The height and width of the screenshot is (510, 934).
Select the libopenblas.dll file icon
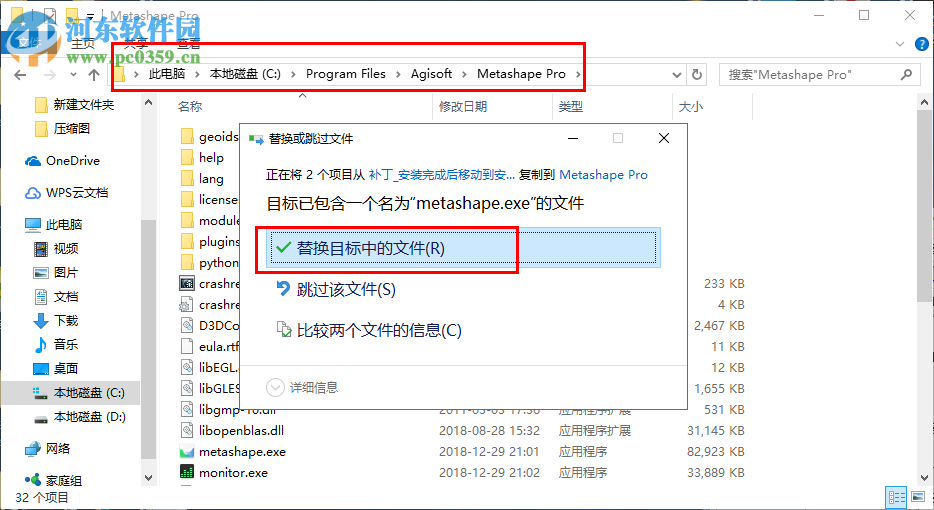(187, 430)
